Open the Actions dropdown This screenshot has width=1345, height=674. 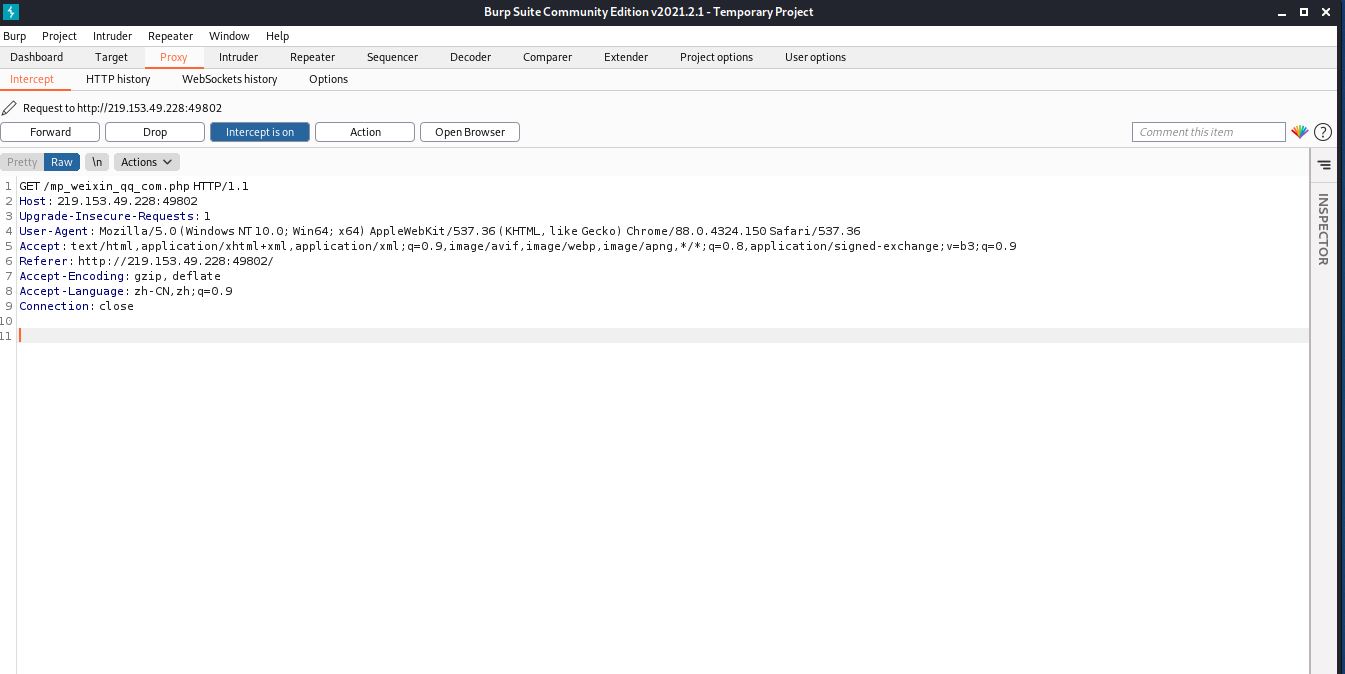(x=146, y=161)
